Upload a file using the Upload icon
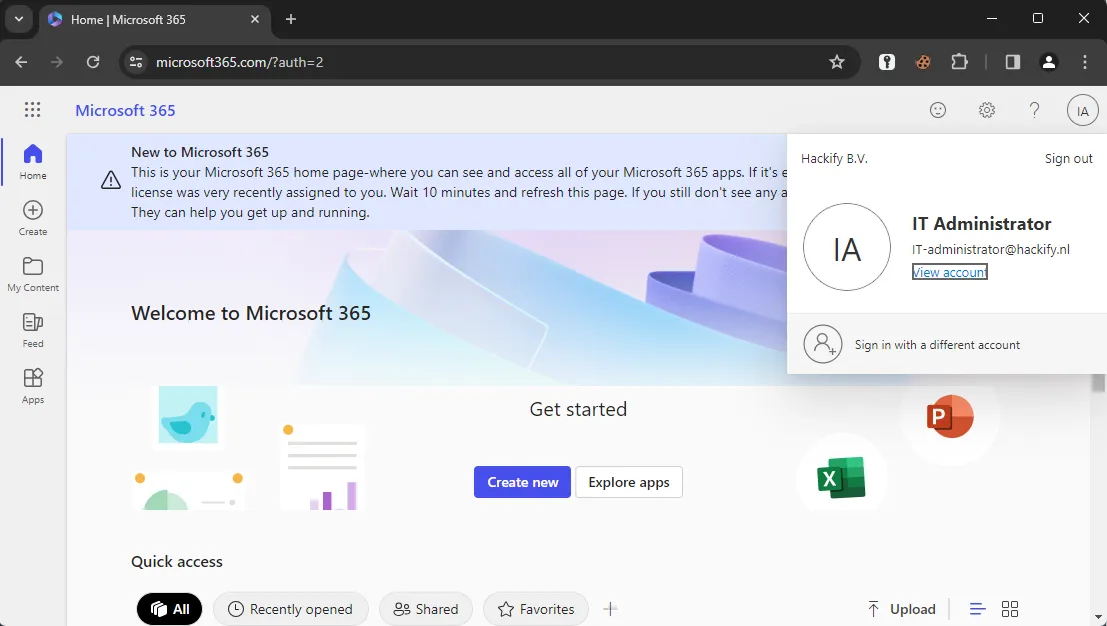This screenshot has height=626, width=1107. (x=900, y=608)
